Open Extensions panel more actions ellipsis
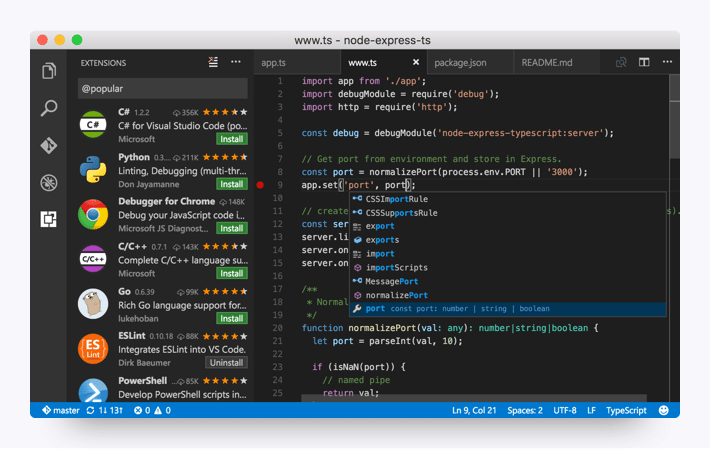Image resolution: width=710 pixels, height=450 pixels. tap(236, 62)
